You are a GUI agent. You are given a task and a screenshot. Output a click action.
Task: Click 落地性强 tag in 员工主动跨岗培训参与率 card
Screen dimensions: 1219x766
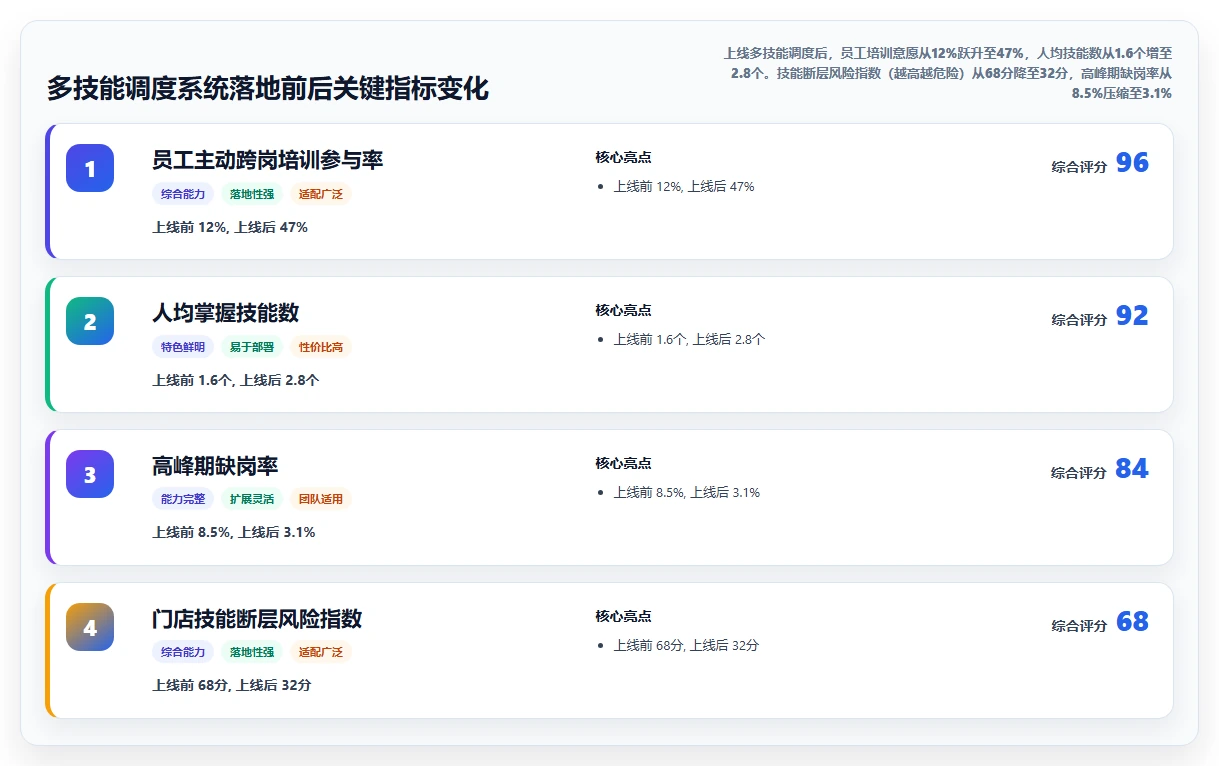[252, 194]
